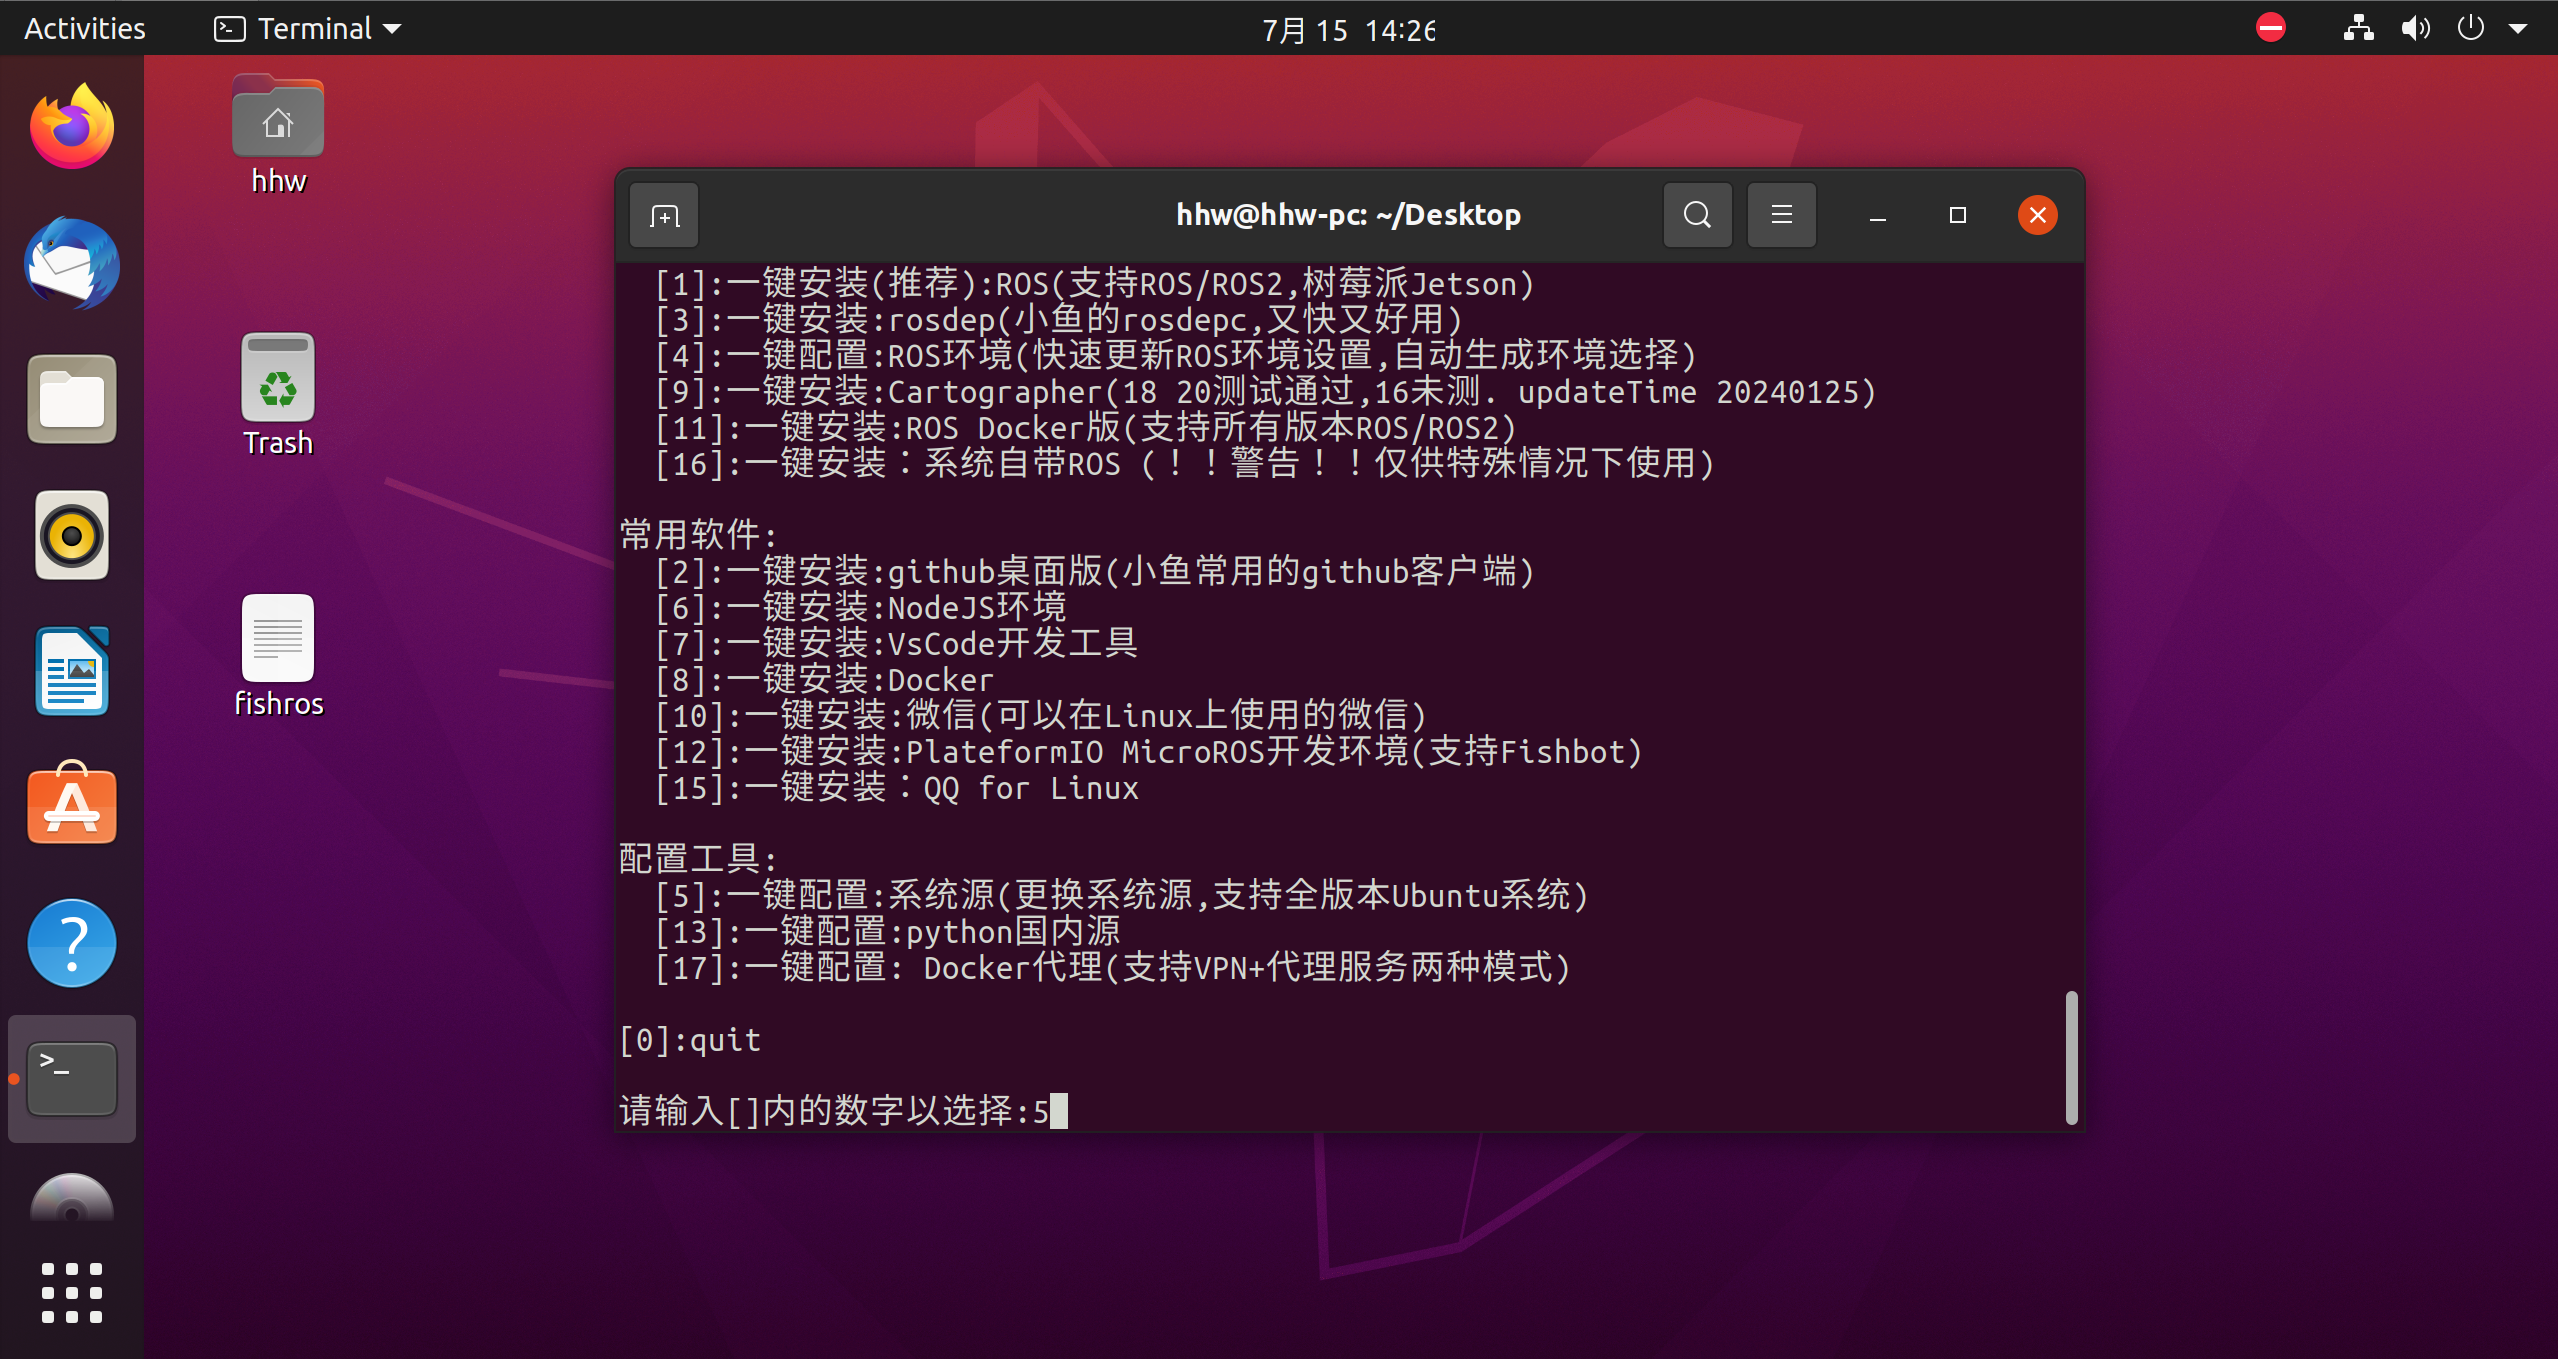Open the volume speaker icon
This screenshot has width=2558, height=1359.
tap(2415, 28)
